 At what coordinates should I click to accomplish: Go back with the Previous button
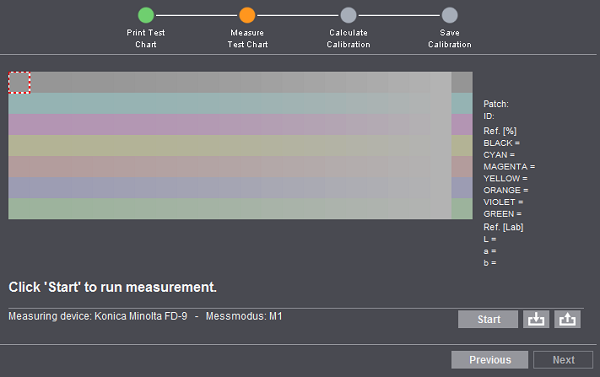tap(490, 360)
